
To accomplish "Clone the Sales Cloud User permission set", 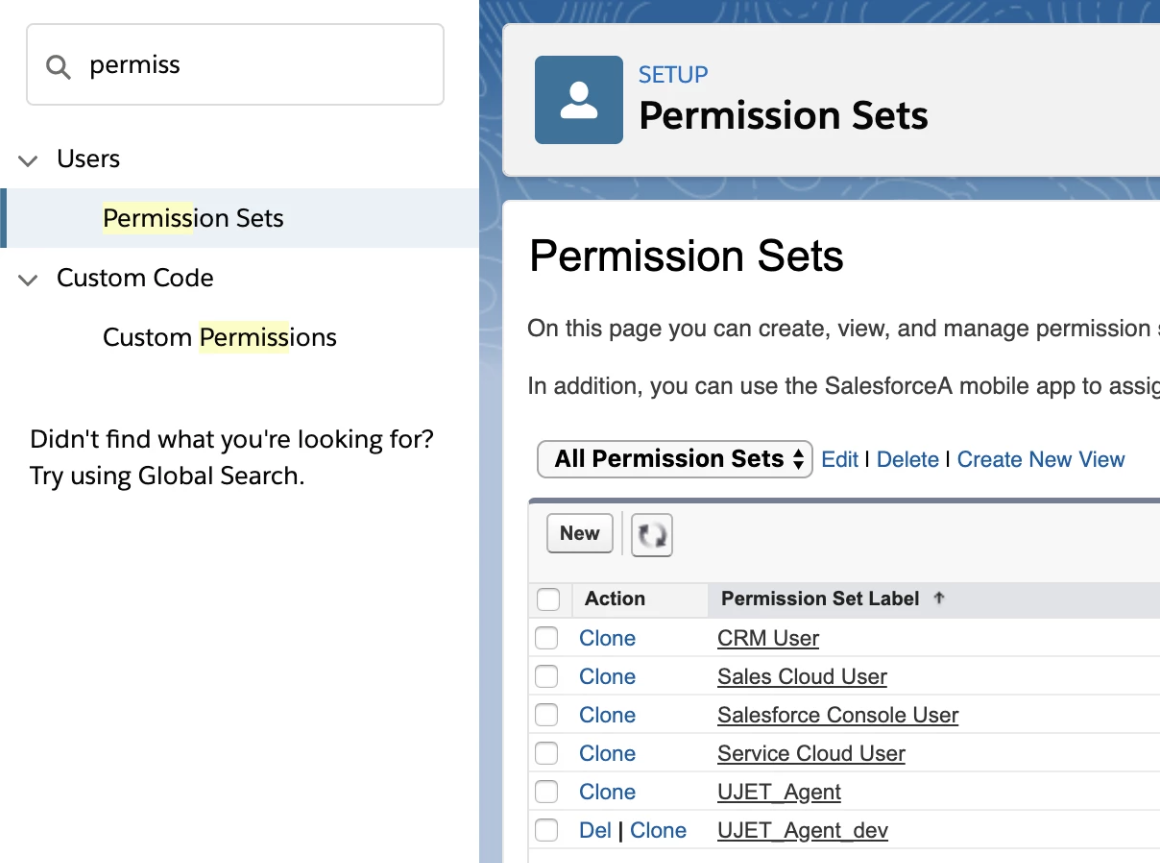I will click(x=607, y=676).
